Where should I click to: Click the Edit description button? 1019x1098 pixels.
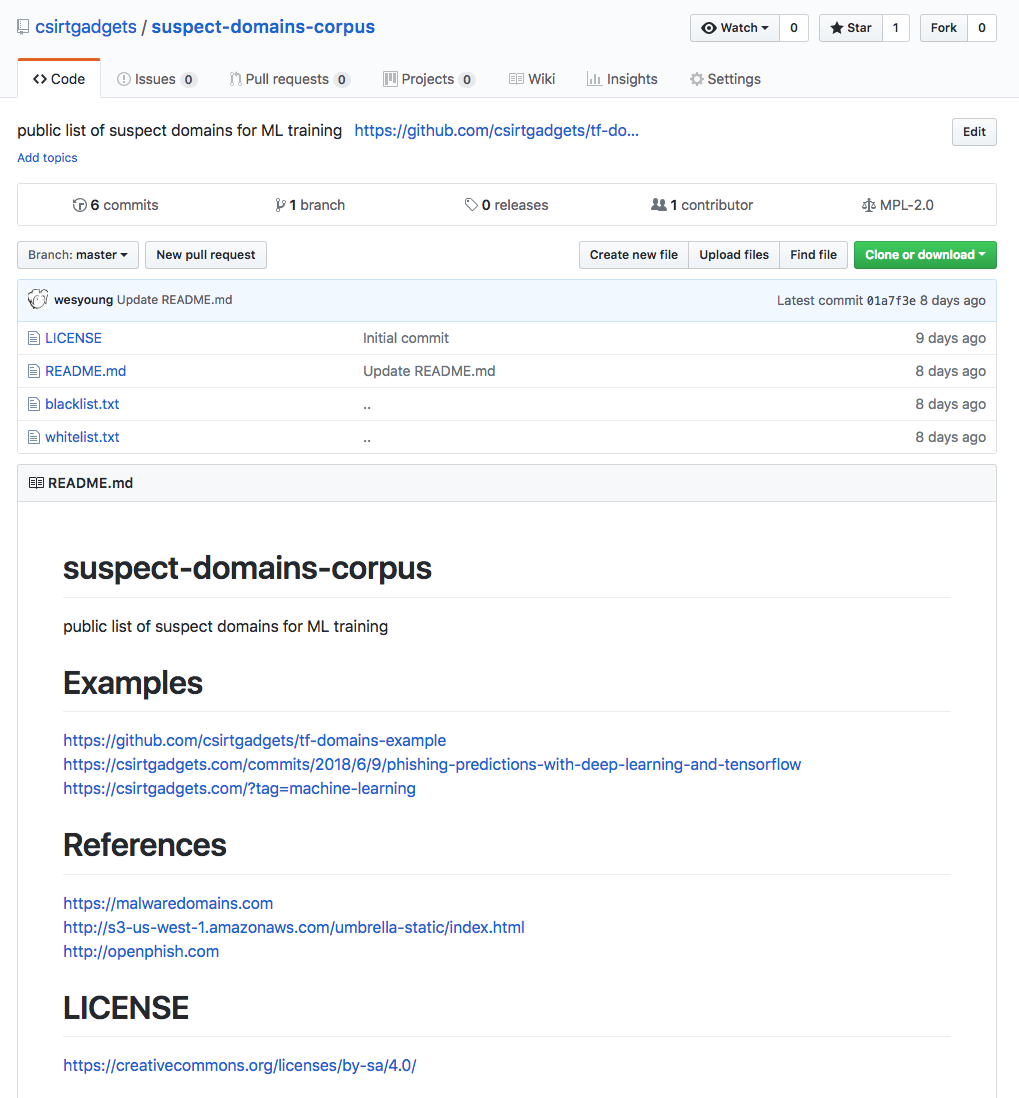pyautogui.click(x=974, y=132)
